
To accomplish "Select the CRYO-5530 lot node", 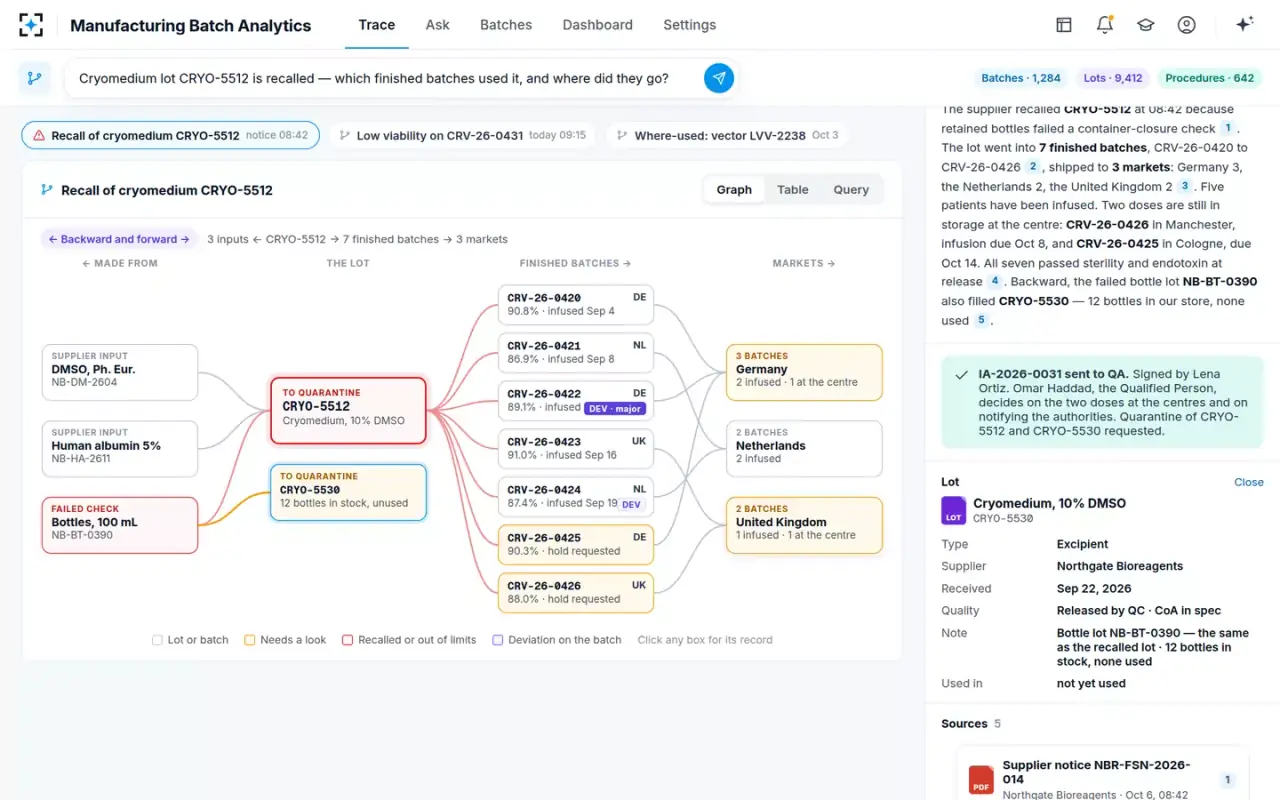I will coord(348,492).
